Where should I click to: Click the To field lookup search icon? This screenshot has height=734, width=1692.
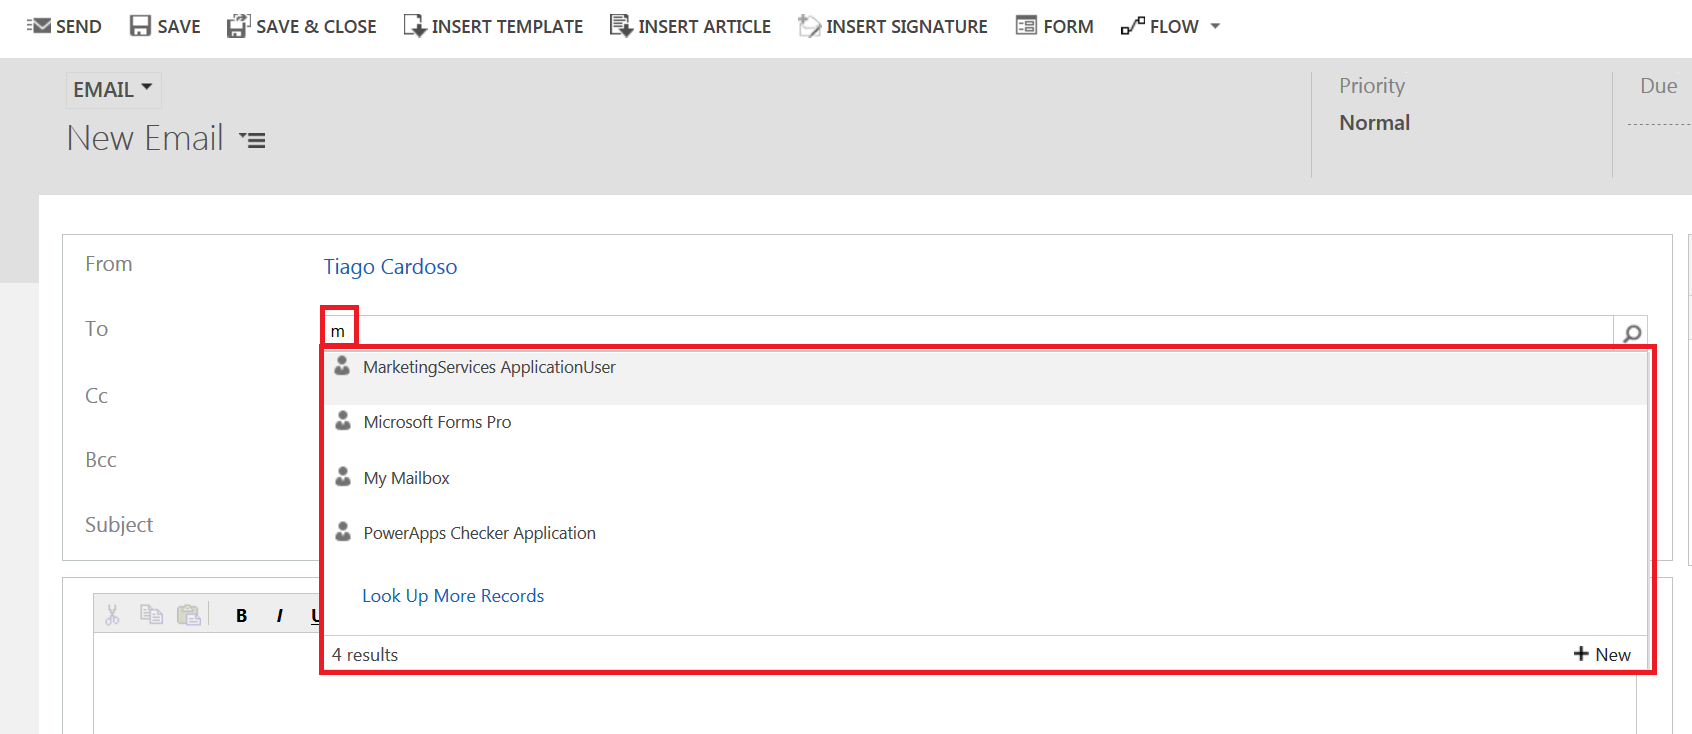[x=1631, y=333]
